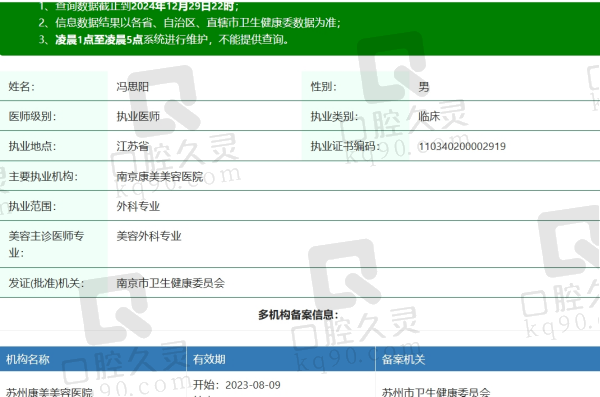The height and width of the screenshot is (397, 600).
Task: Click the 性别 label
Action: click(x=323, y=87)
